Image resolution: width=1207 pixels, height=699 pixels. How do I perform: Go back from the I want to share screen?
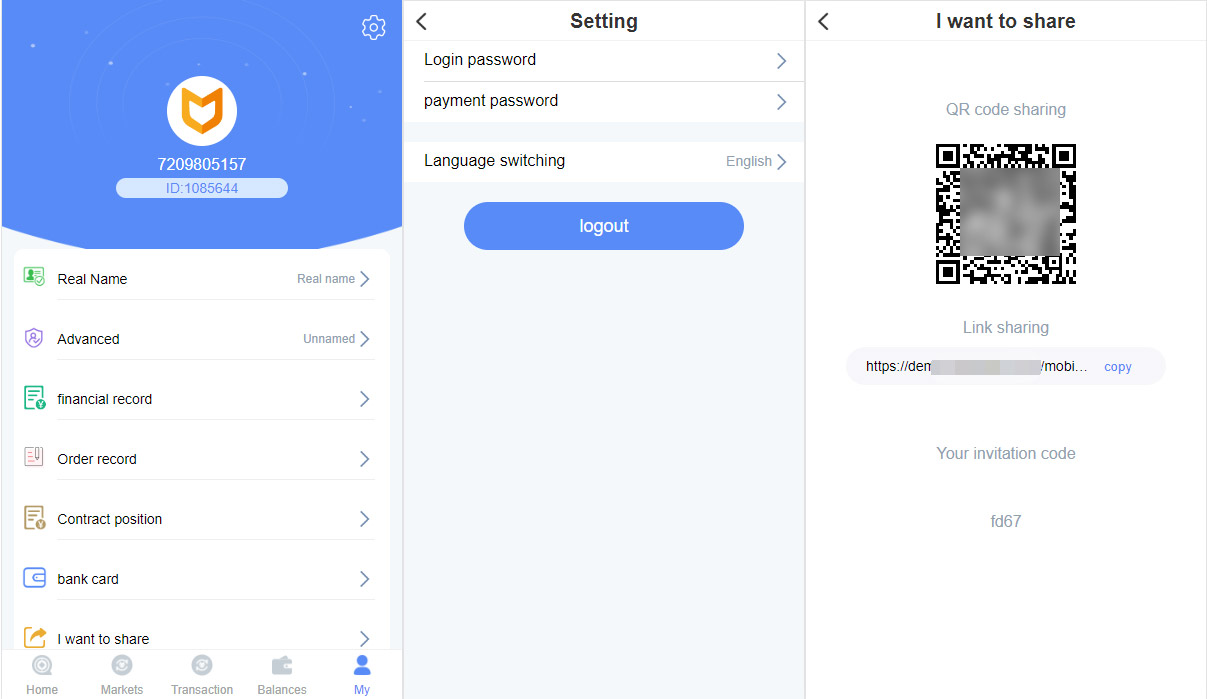[x=823, y=21]
